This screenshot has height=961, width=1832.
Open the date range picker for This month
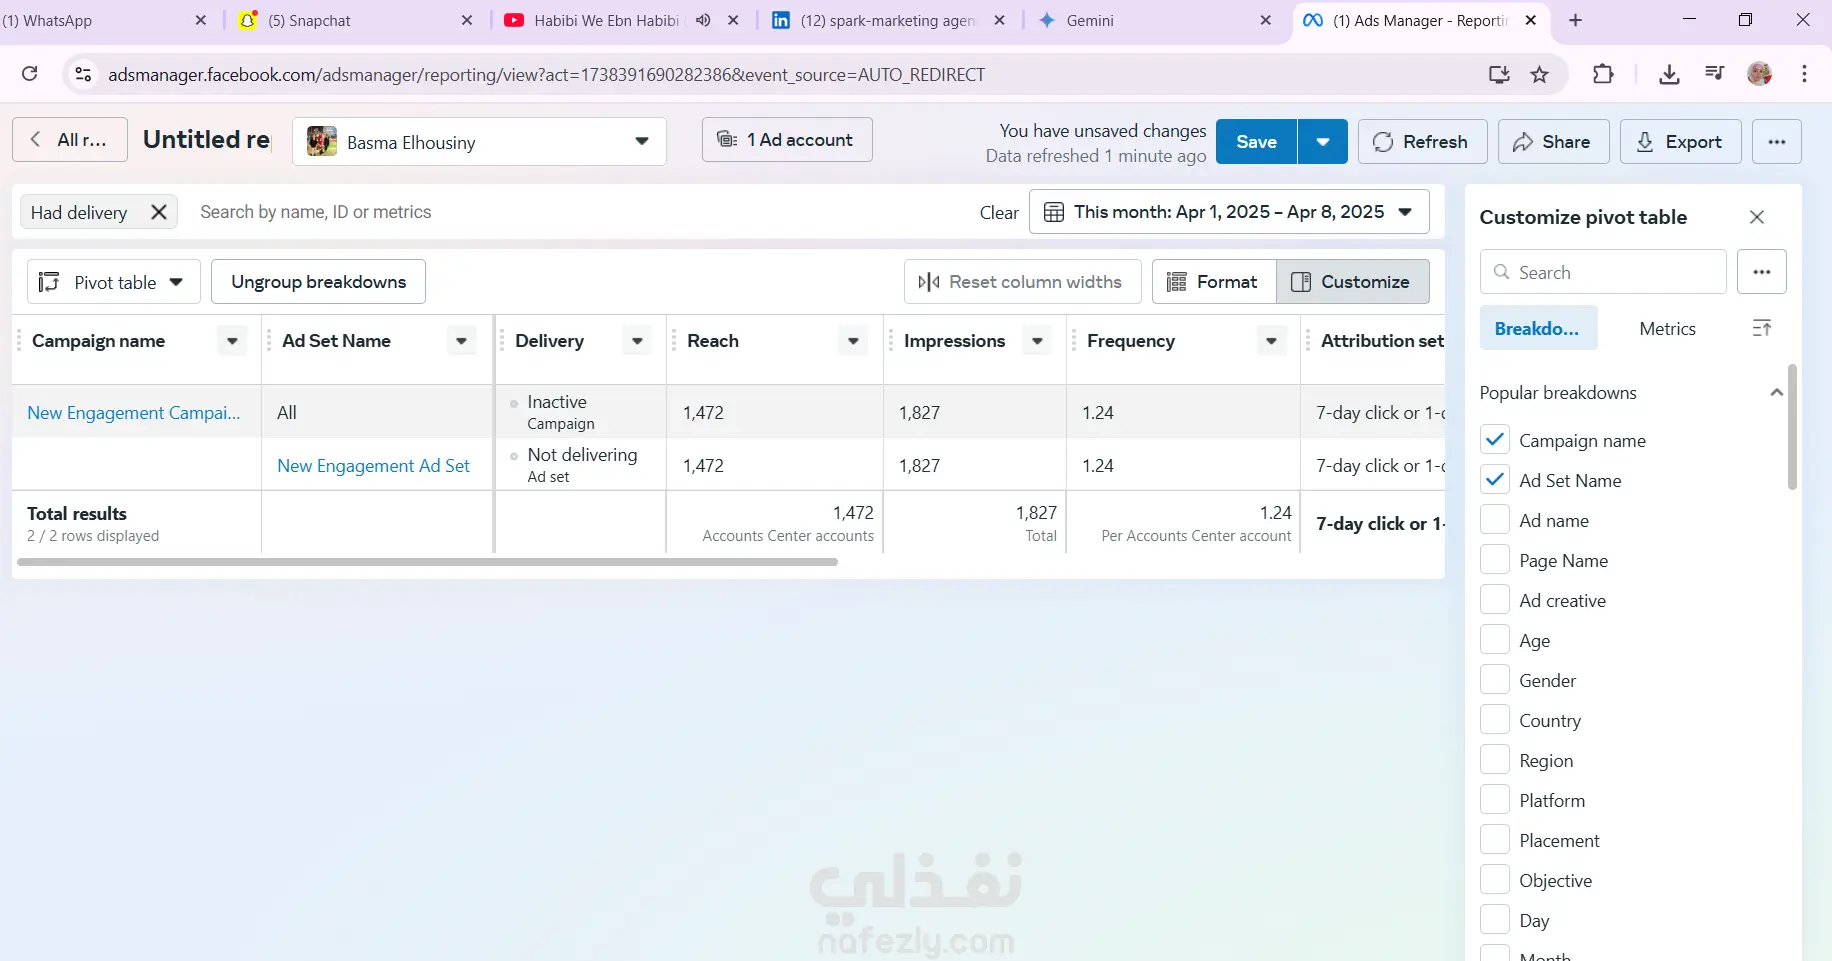[1229, 212]
